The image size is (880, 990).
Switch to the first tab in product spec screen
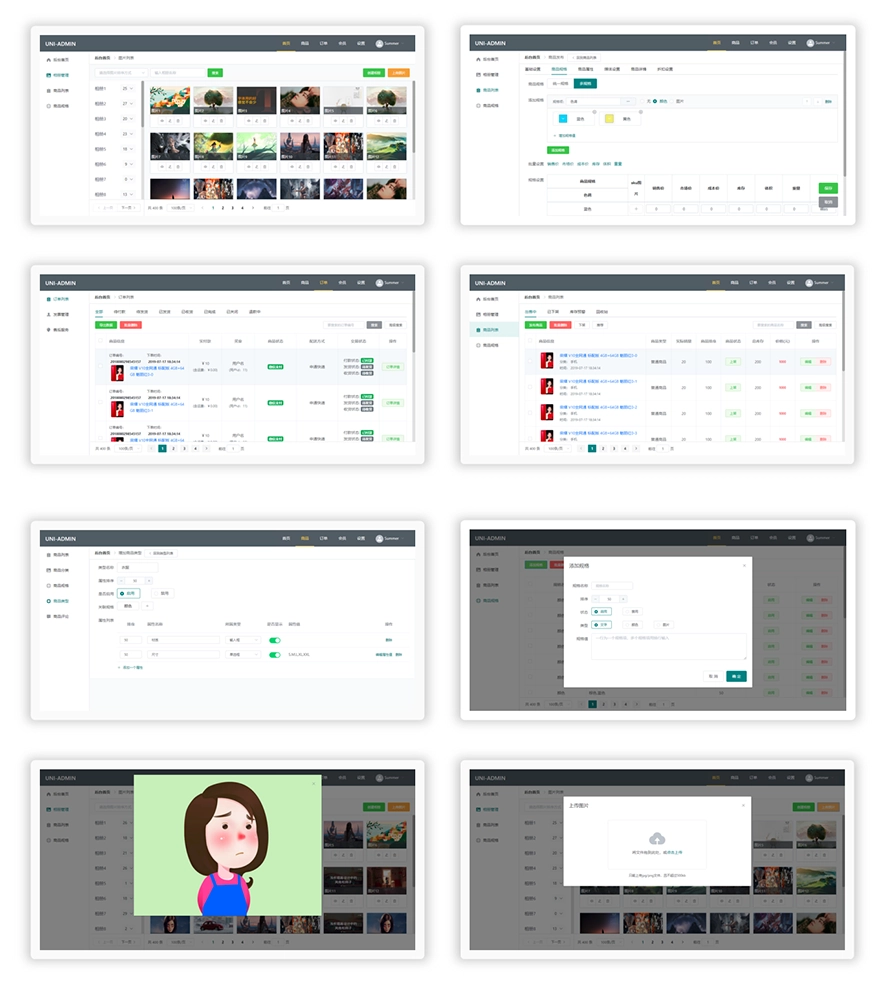click(x=533, y=69)
